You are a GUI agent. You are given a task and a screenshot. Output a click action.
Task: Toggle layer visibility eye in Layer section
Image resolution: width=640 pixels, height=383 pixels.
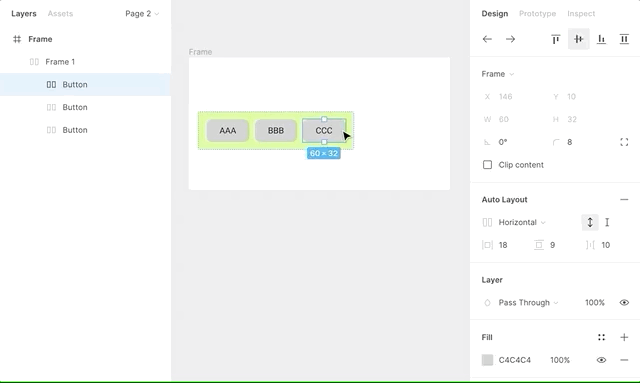pos(624,303)
